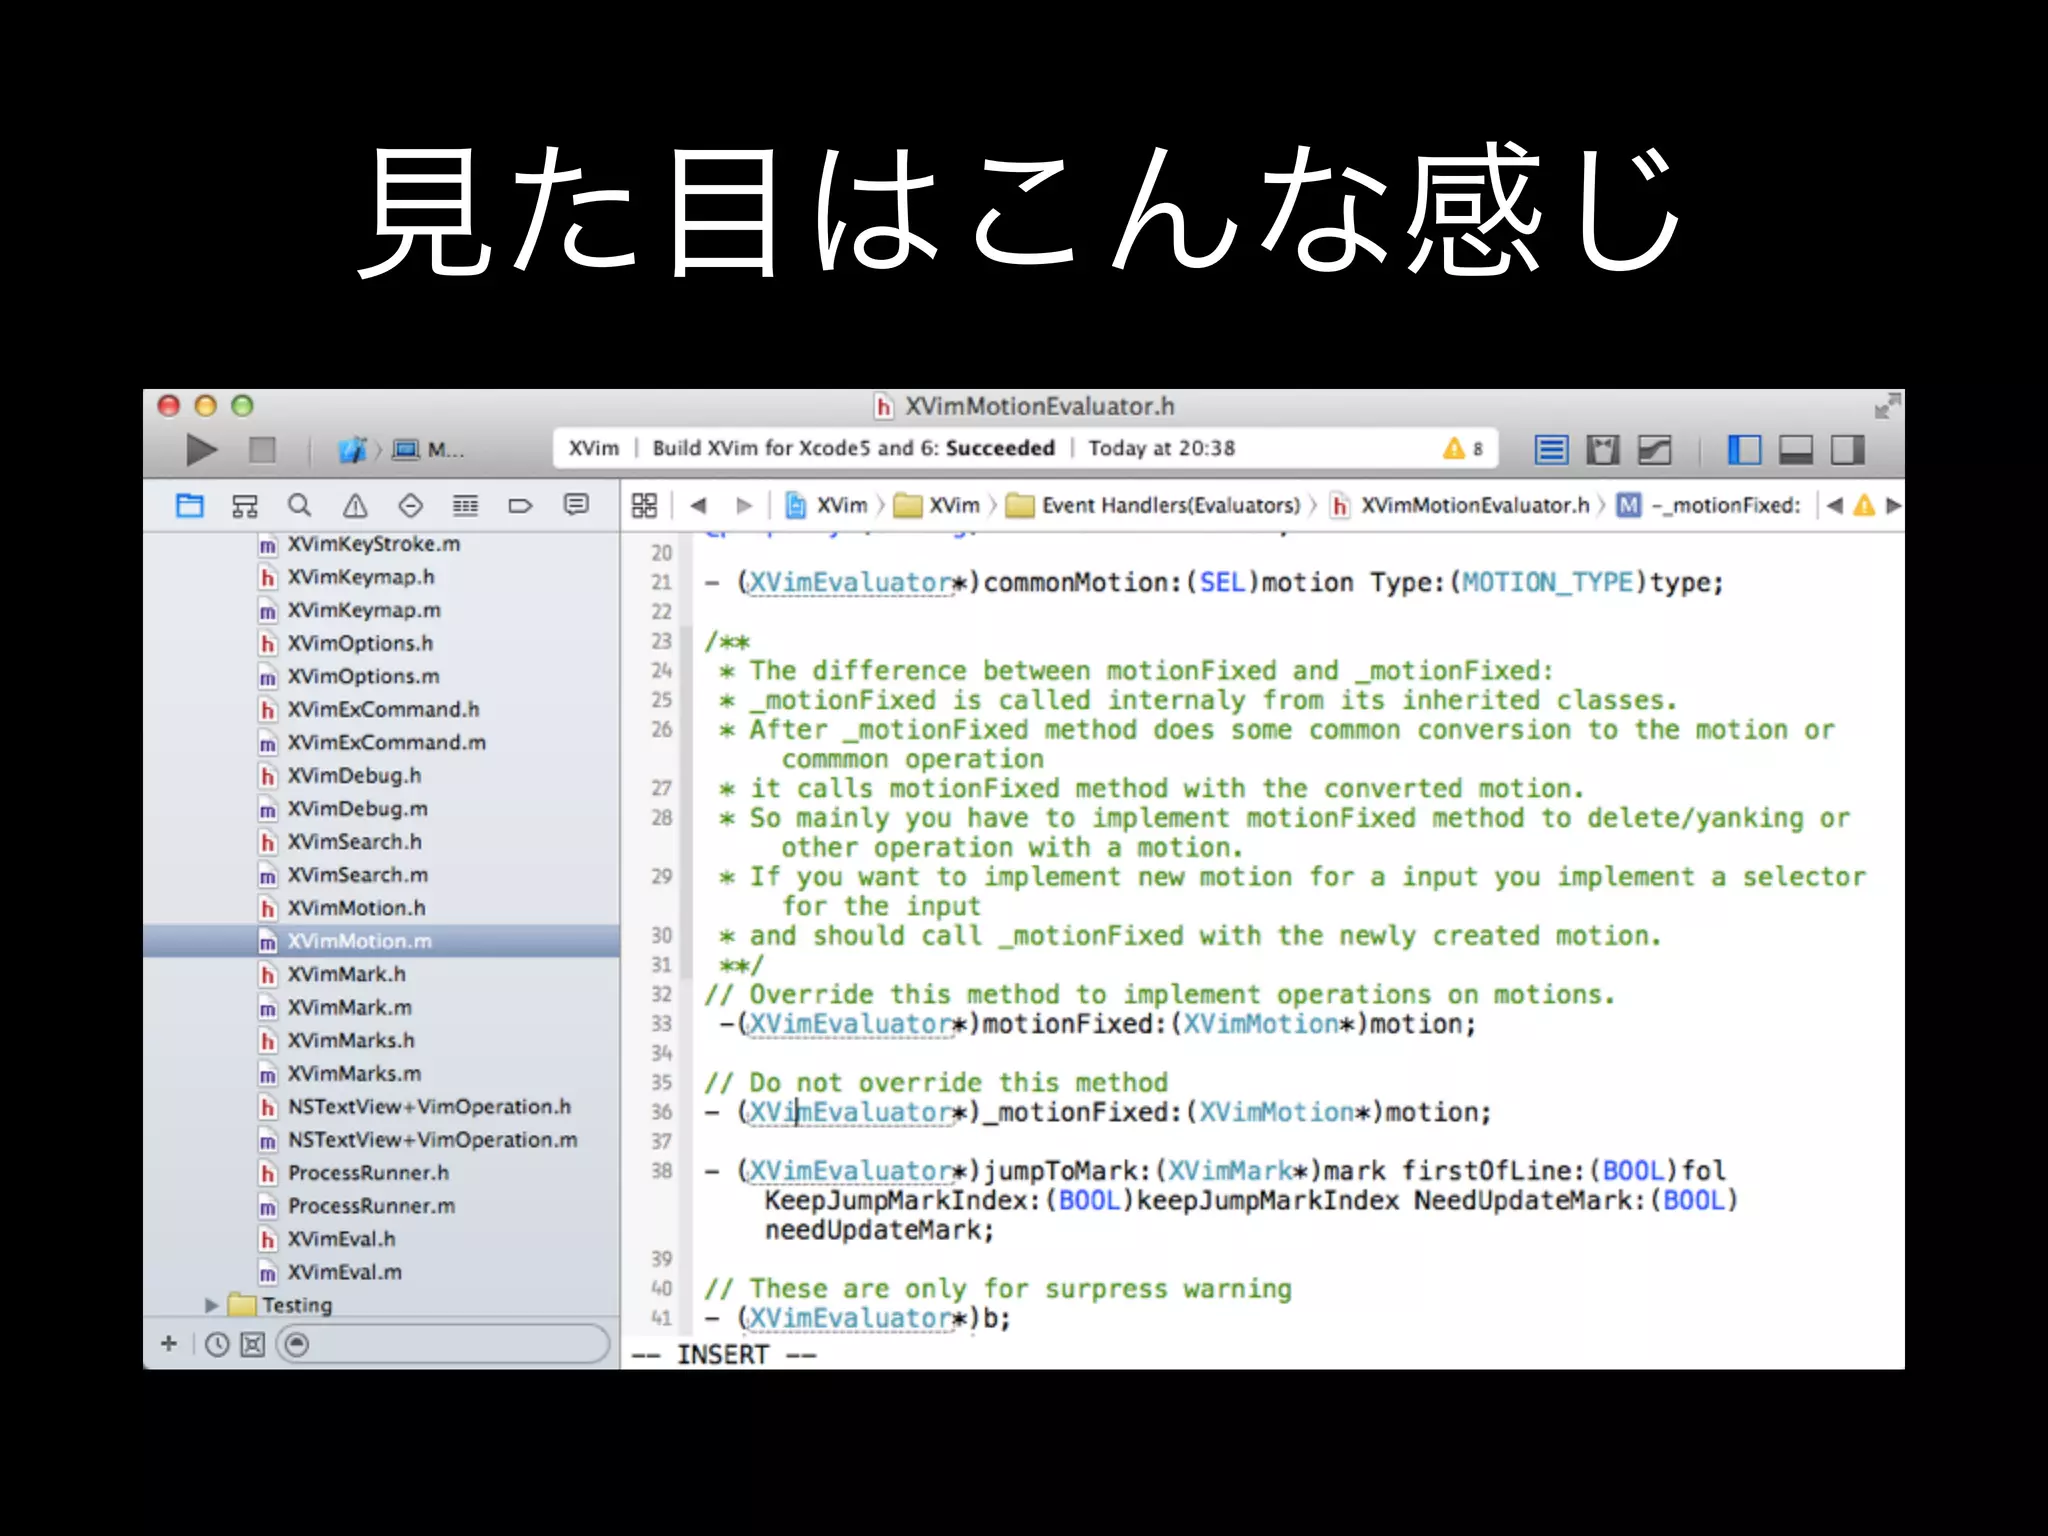Open the Breakpoint navigator icon
This screenshot has width=2048, height=1536.
point(520,506)
